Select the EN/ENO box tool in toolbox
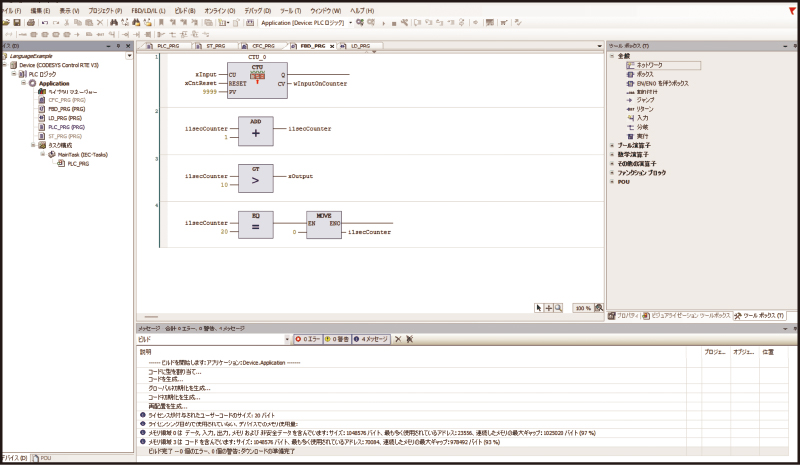800x465 pixels. [x=658, y=83]
